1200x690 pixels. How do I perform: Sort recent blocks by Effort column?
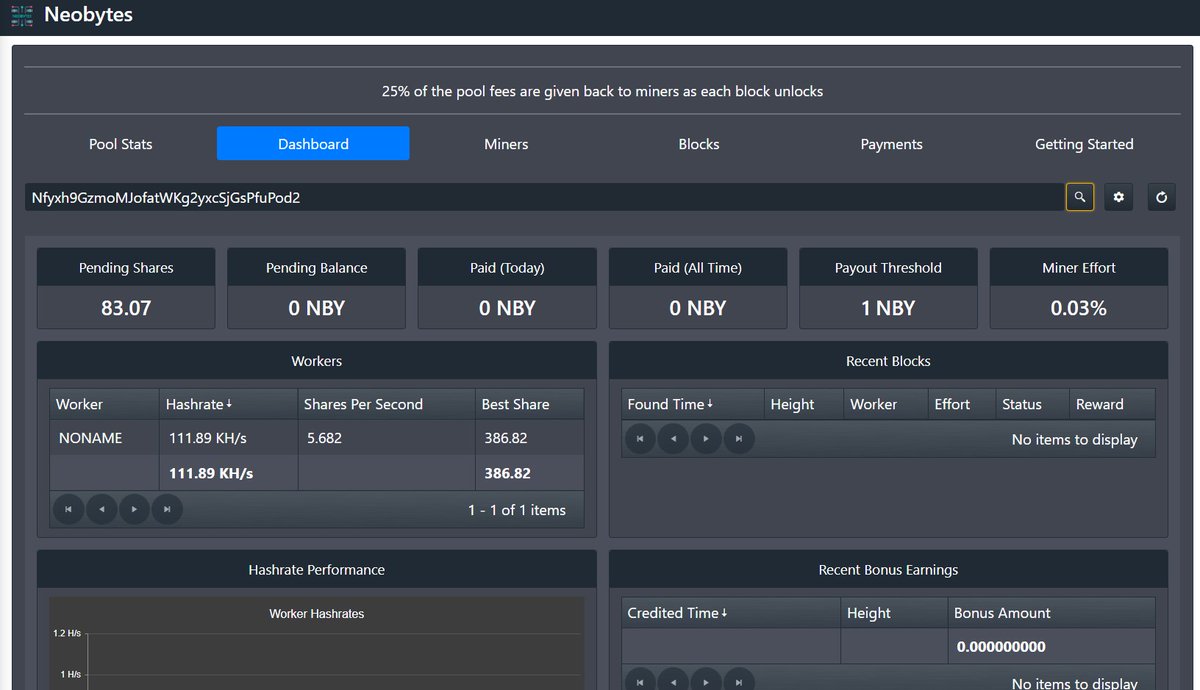coord(961,404)
